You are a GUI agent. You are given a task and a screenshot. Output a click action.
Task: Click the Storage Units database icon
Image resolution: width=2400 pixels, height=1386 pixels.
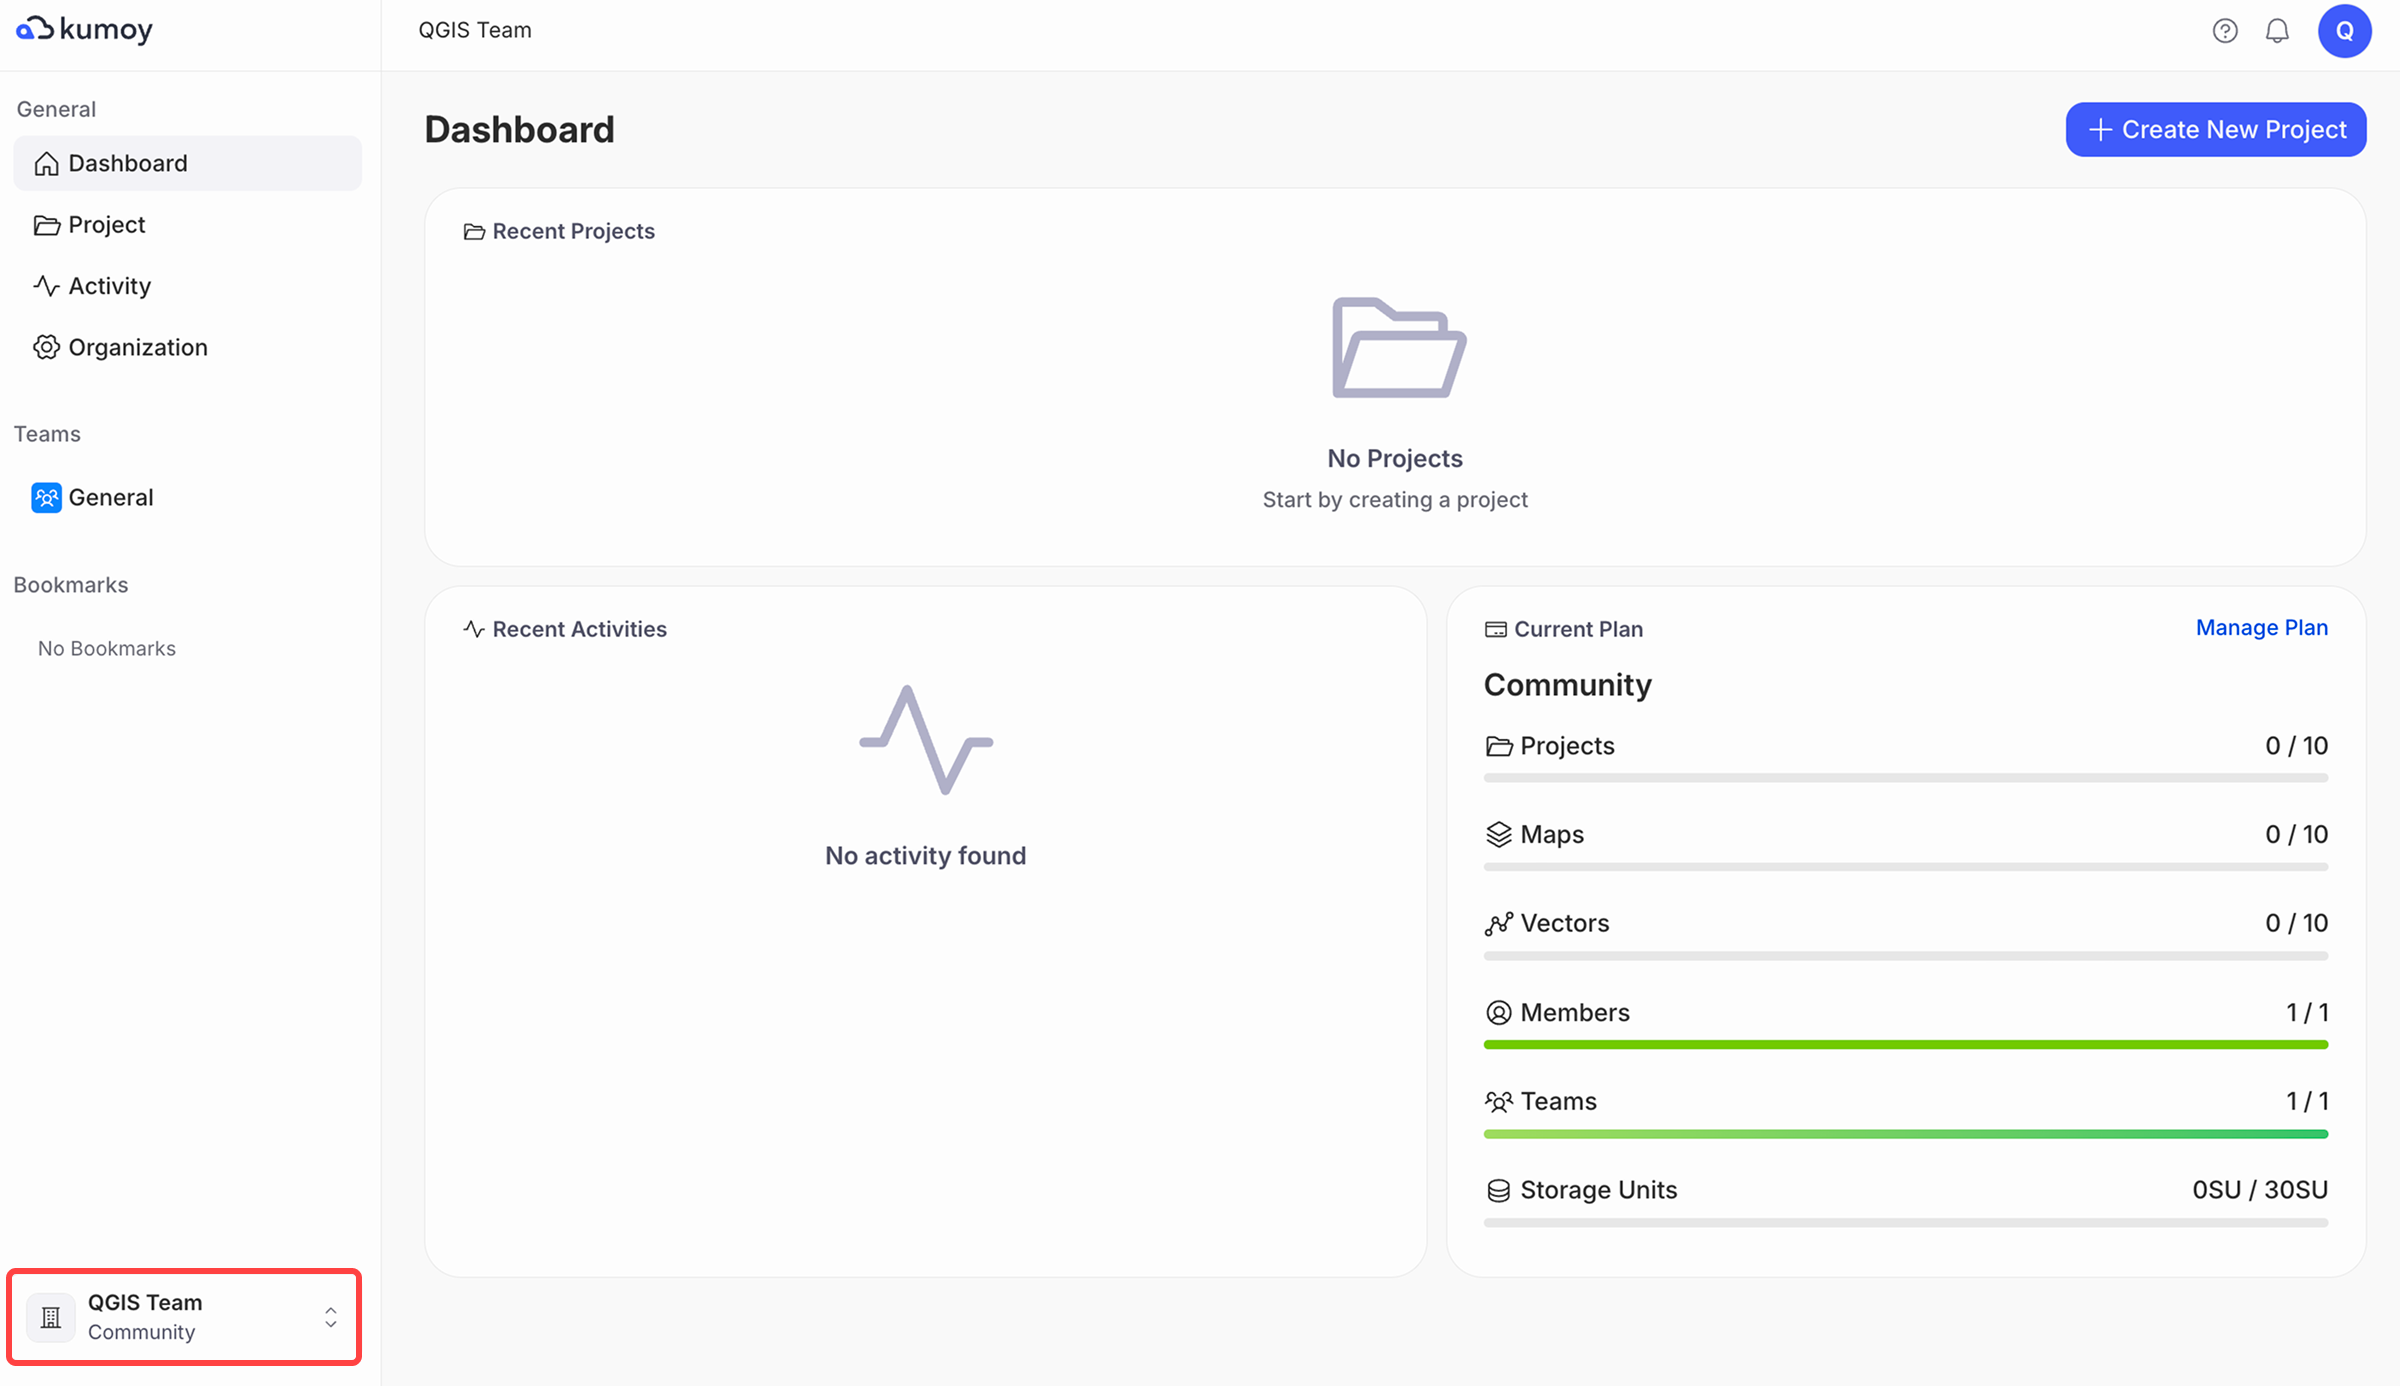[1497, 1190]
